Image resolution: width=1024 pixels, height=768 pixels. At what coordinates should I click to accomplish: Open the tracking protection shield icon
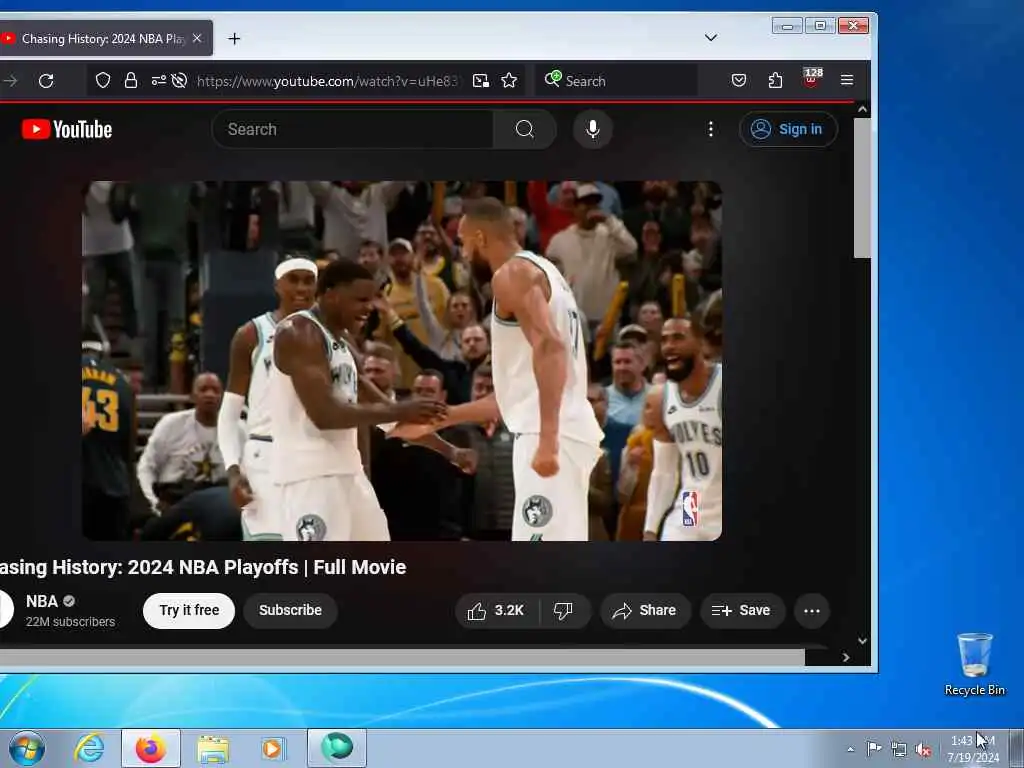[103, 80]
